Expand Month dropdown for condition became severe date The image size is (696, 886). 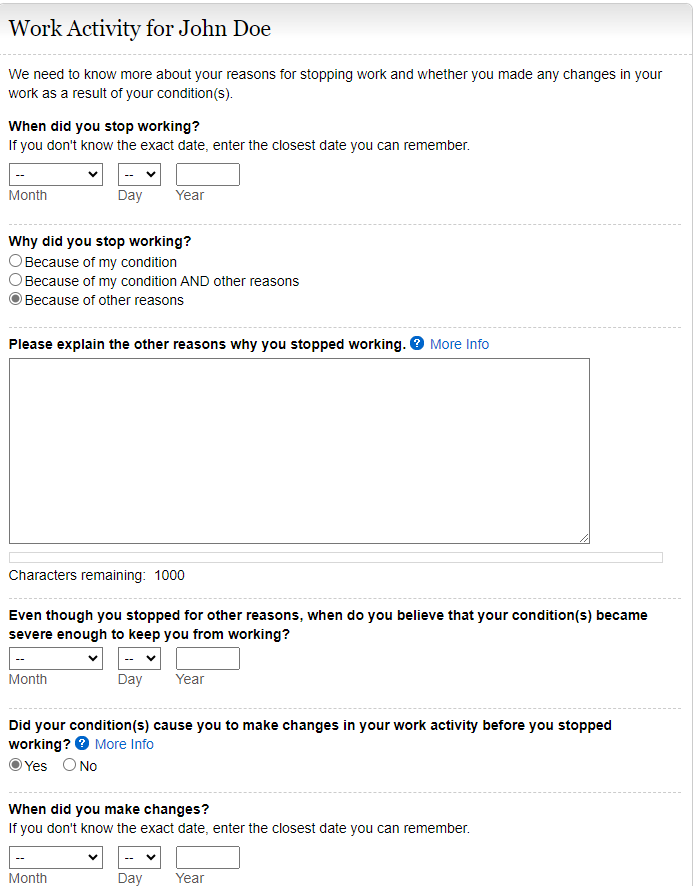[x=56, y=659]
